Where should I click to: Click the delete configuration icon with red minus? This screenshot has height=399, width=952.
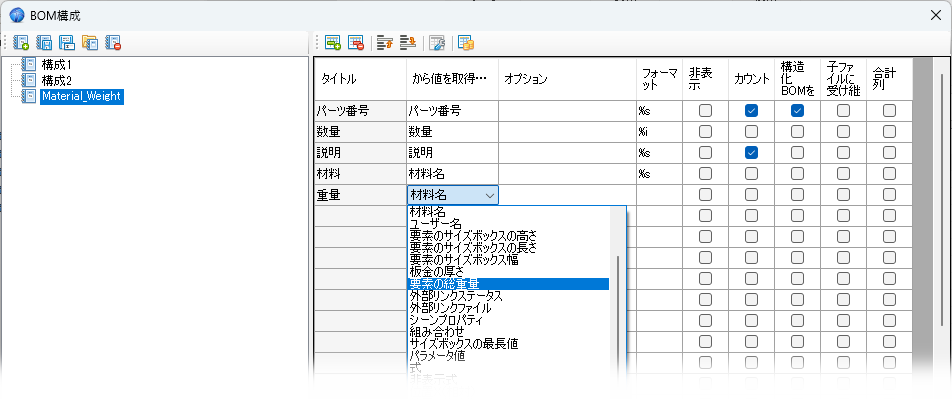[114, 43]
